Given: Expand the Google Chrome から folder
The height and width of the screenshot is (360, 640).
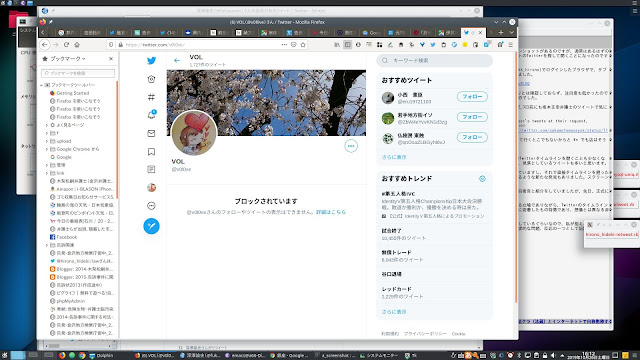Looking at the screenshot, I should (x=47, y=149).
